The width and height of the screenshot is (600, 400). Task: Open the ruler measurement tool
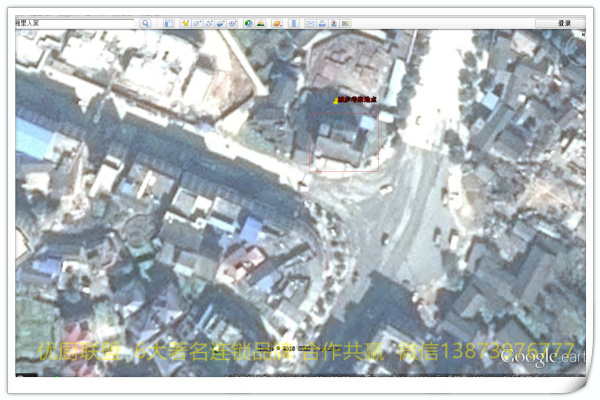294,23
